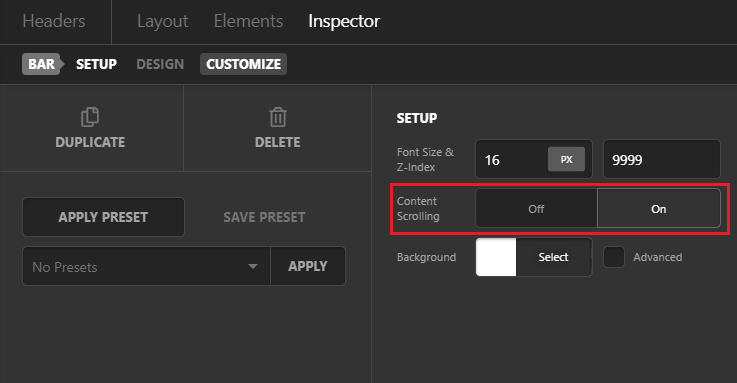Click the SETUP panel heading text
The width and height of the screenshot is (737, 383).
coord(417,118)
